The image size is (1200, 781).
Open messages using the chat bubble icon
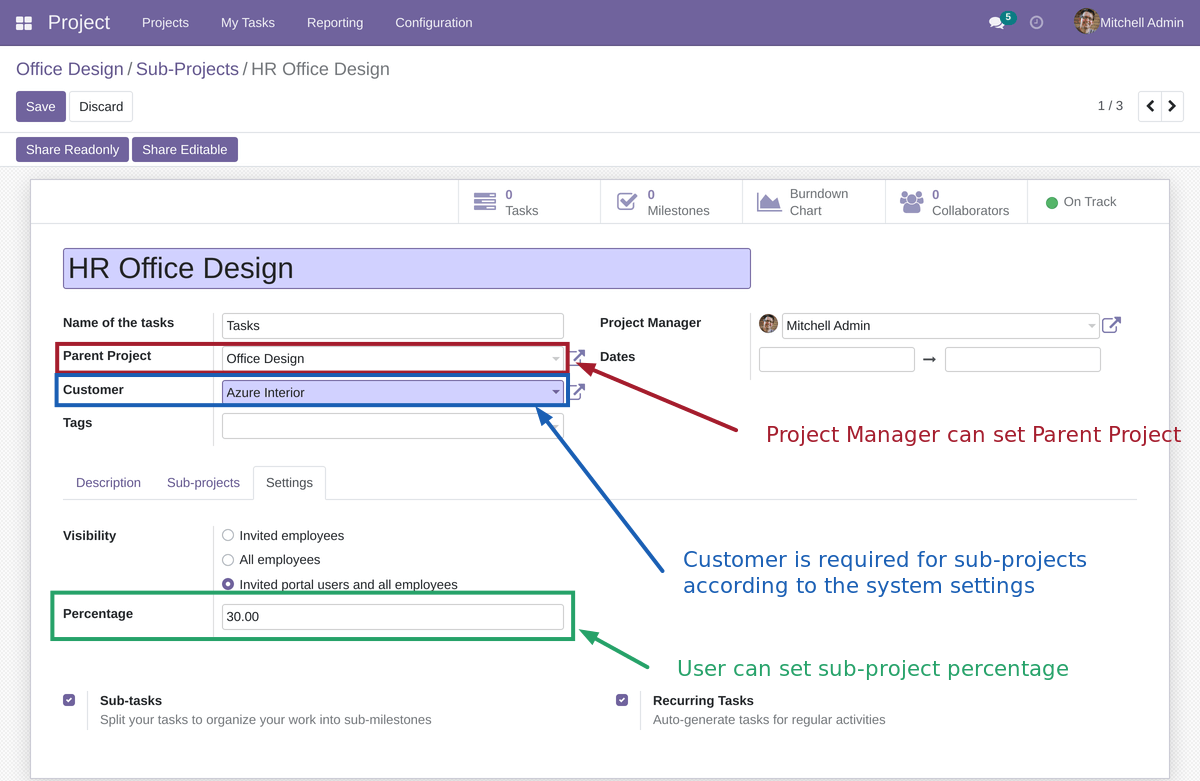tap(997, 22)
